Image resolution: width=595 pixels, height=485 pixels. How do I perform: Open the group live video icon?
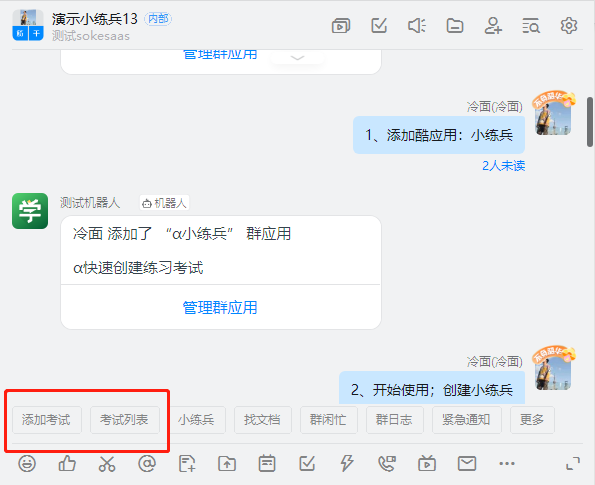pos(341,26)
